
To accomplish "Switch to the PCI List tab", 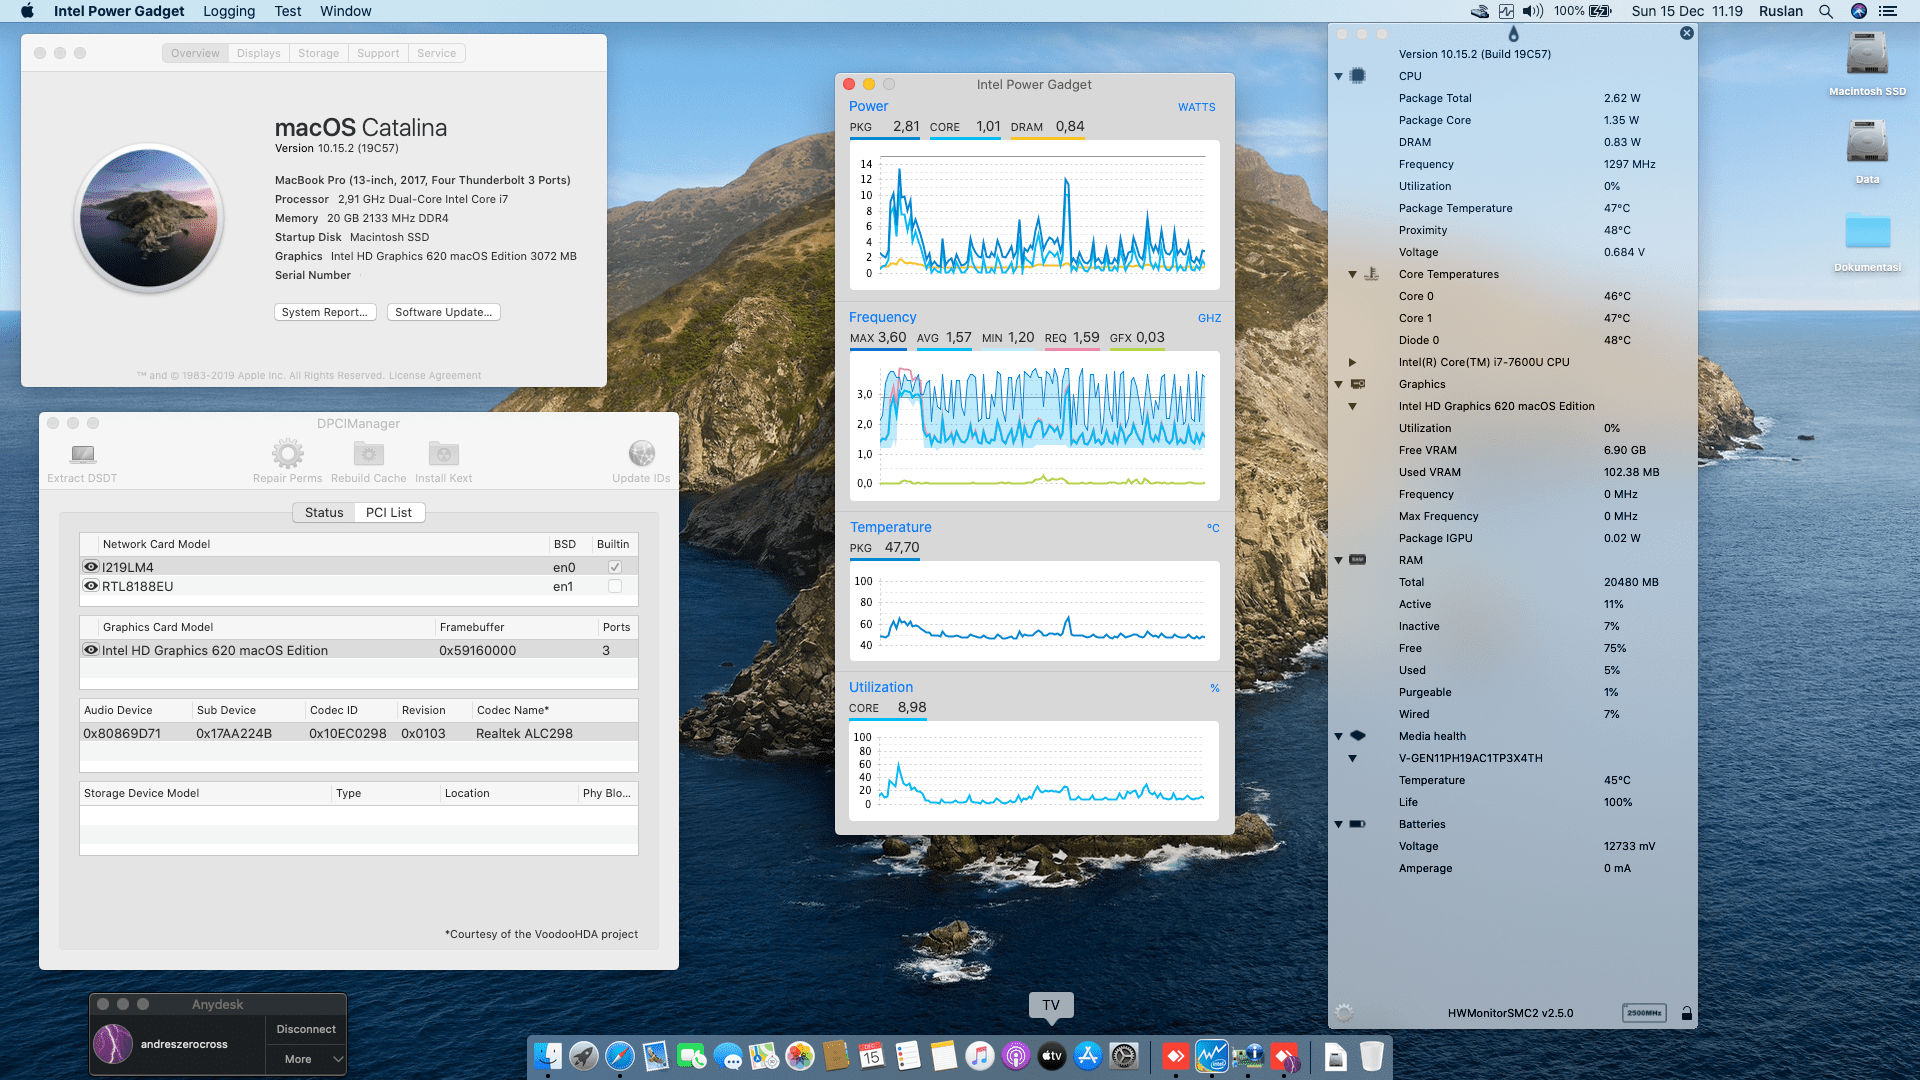I will click(x=389, y=511).
